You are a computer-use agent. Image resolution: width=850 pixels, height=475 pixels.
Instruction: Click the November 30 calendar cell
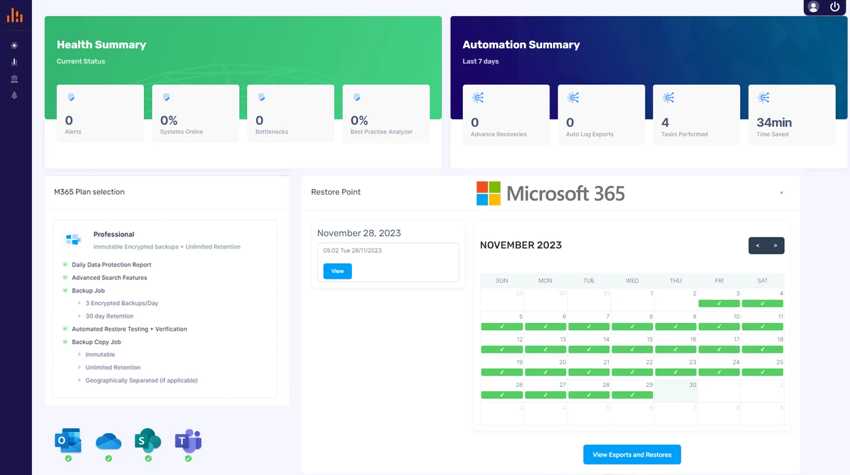coord(675,390)
